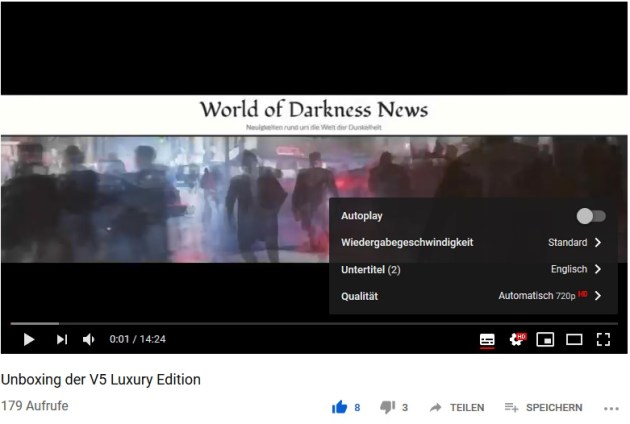Screen dimensions: 630x424
Task: Expand the Standard speed chevron
Action: click(598, 242)
